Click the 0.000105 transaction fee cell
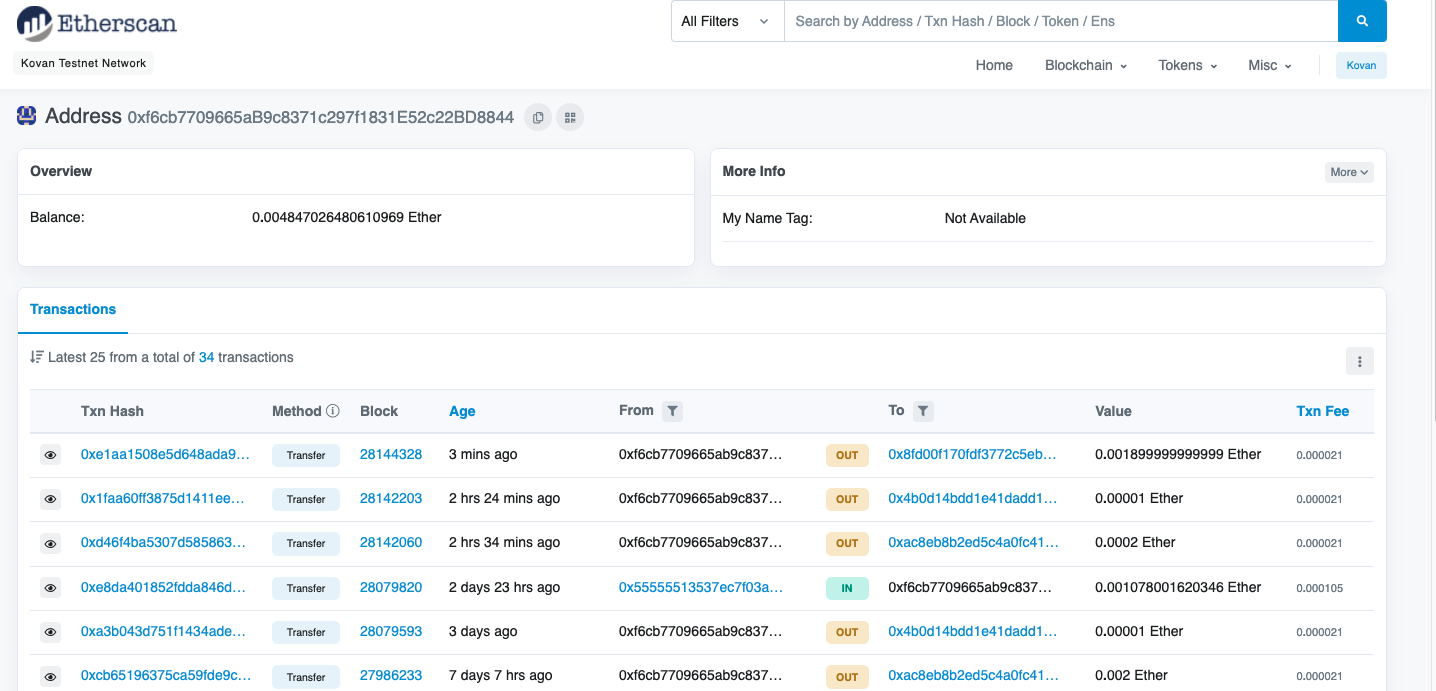This screenshot has height=691, width=1436. 1319,588
